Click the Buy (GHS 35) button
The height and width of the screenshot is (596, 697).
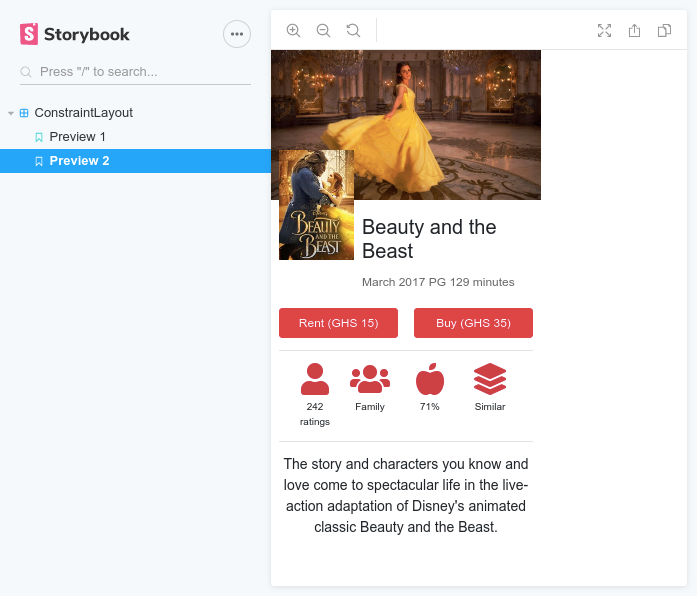coord(473,323)
